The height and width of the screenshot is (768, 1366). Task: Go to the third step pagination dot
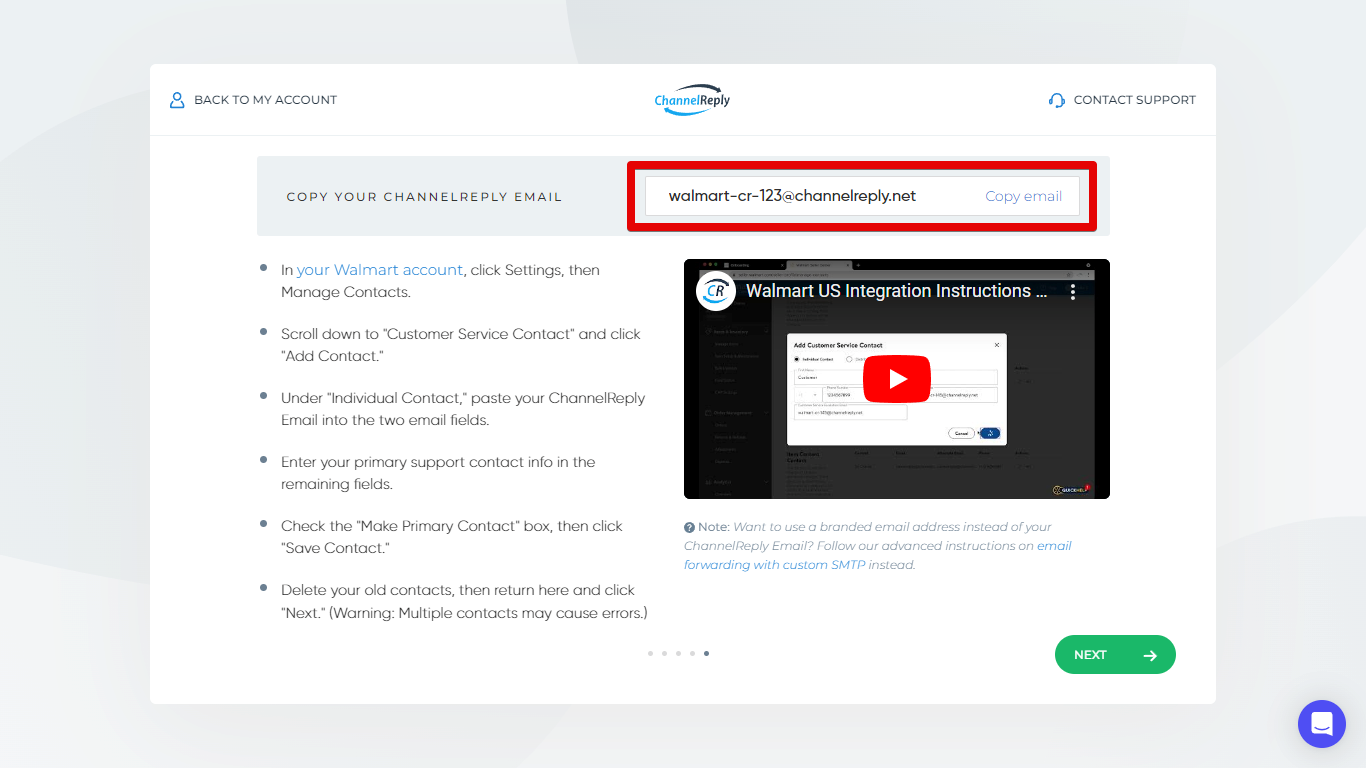click(x=678, y=653)
